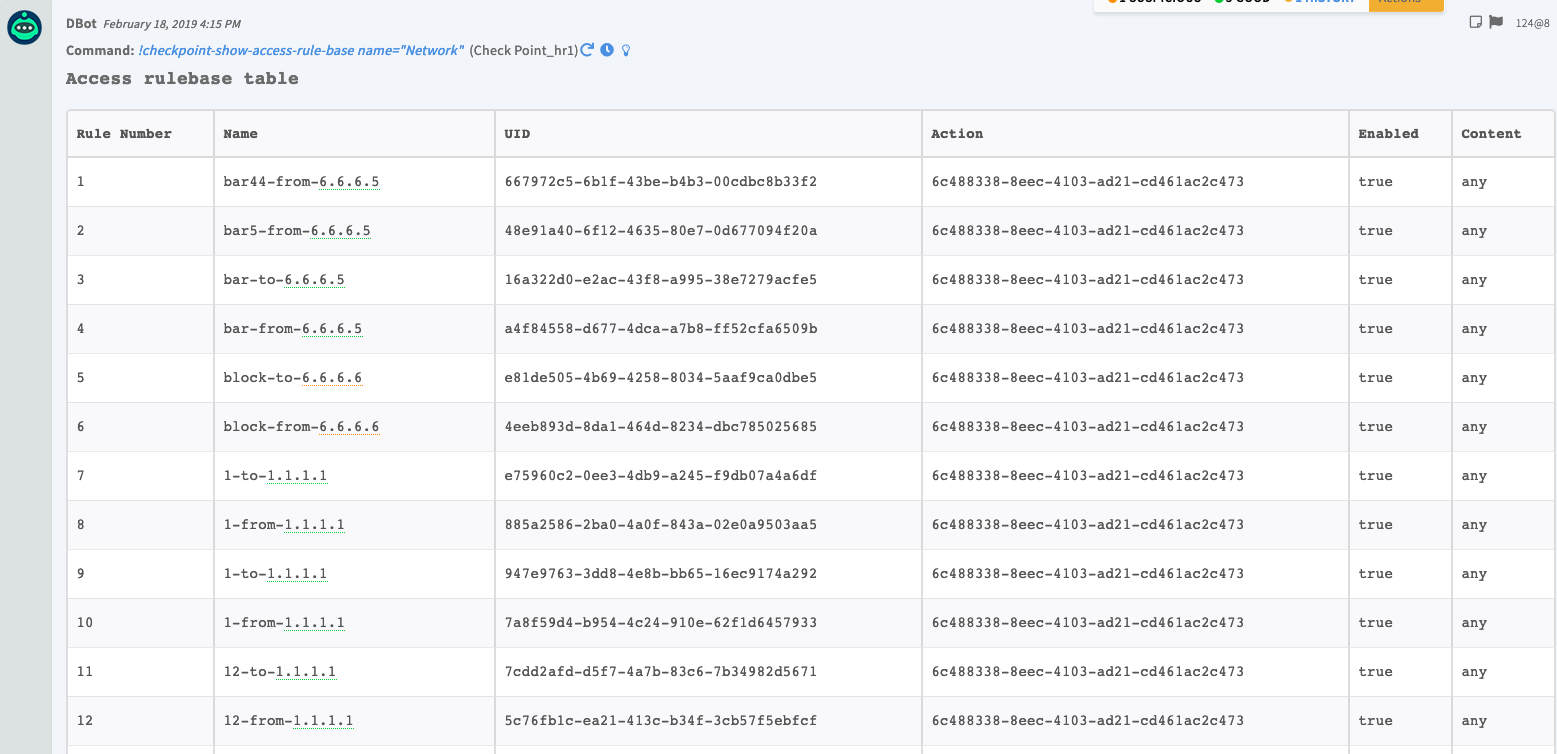1557x754 pixels.
Task: Click the entry ID 124@8
Action: pos(1532,23)
